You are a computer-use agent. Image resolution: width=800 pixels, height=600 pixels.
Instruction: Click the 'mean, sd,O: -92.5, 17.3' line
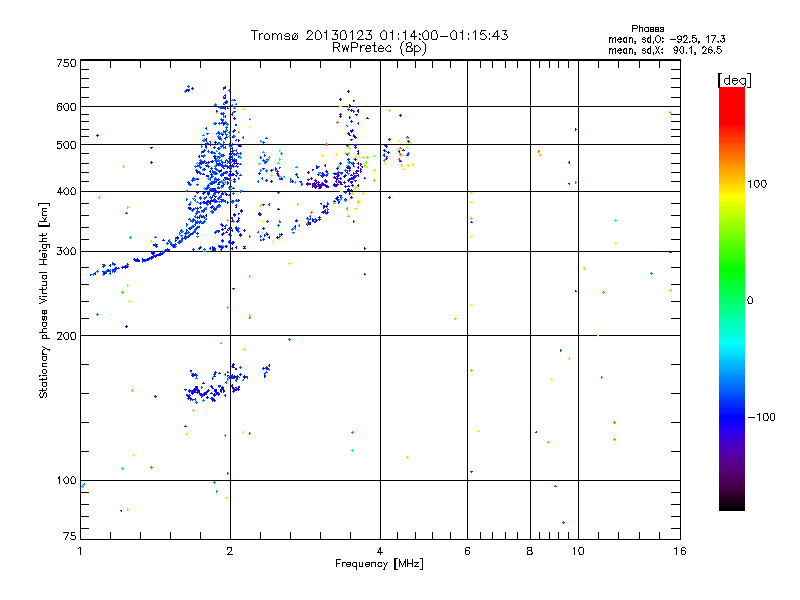pyautogui.click(x=666, y=39)
